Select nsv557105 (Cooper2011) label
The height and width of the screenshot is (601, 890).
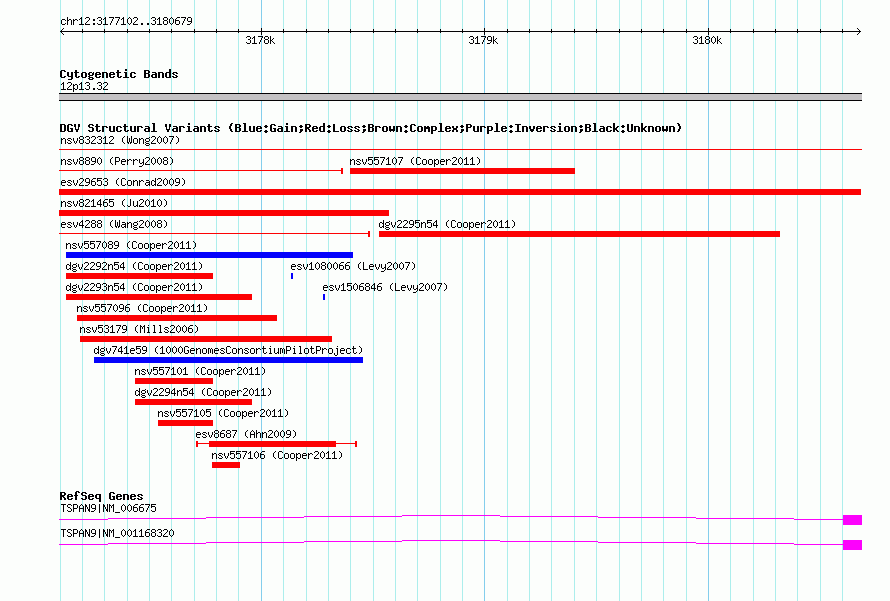223,413
